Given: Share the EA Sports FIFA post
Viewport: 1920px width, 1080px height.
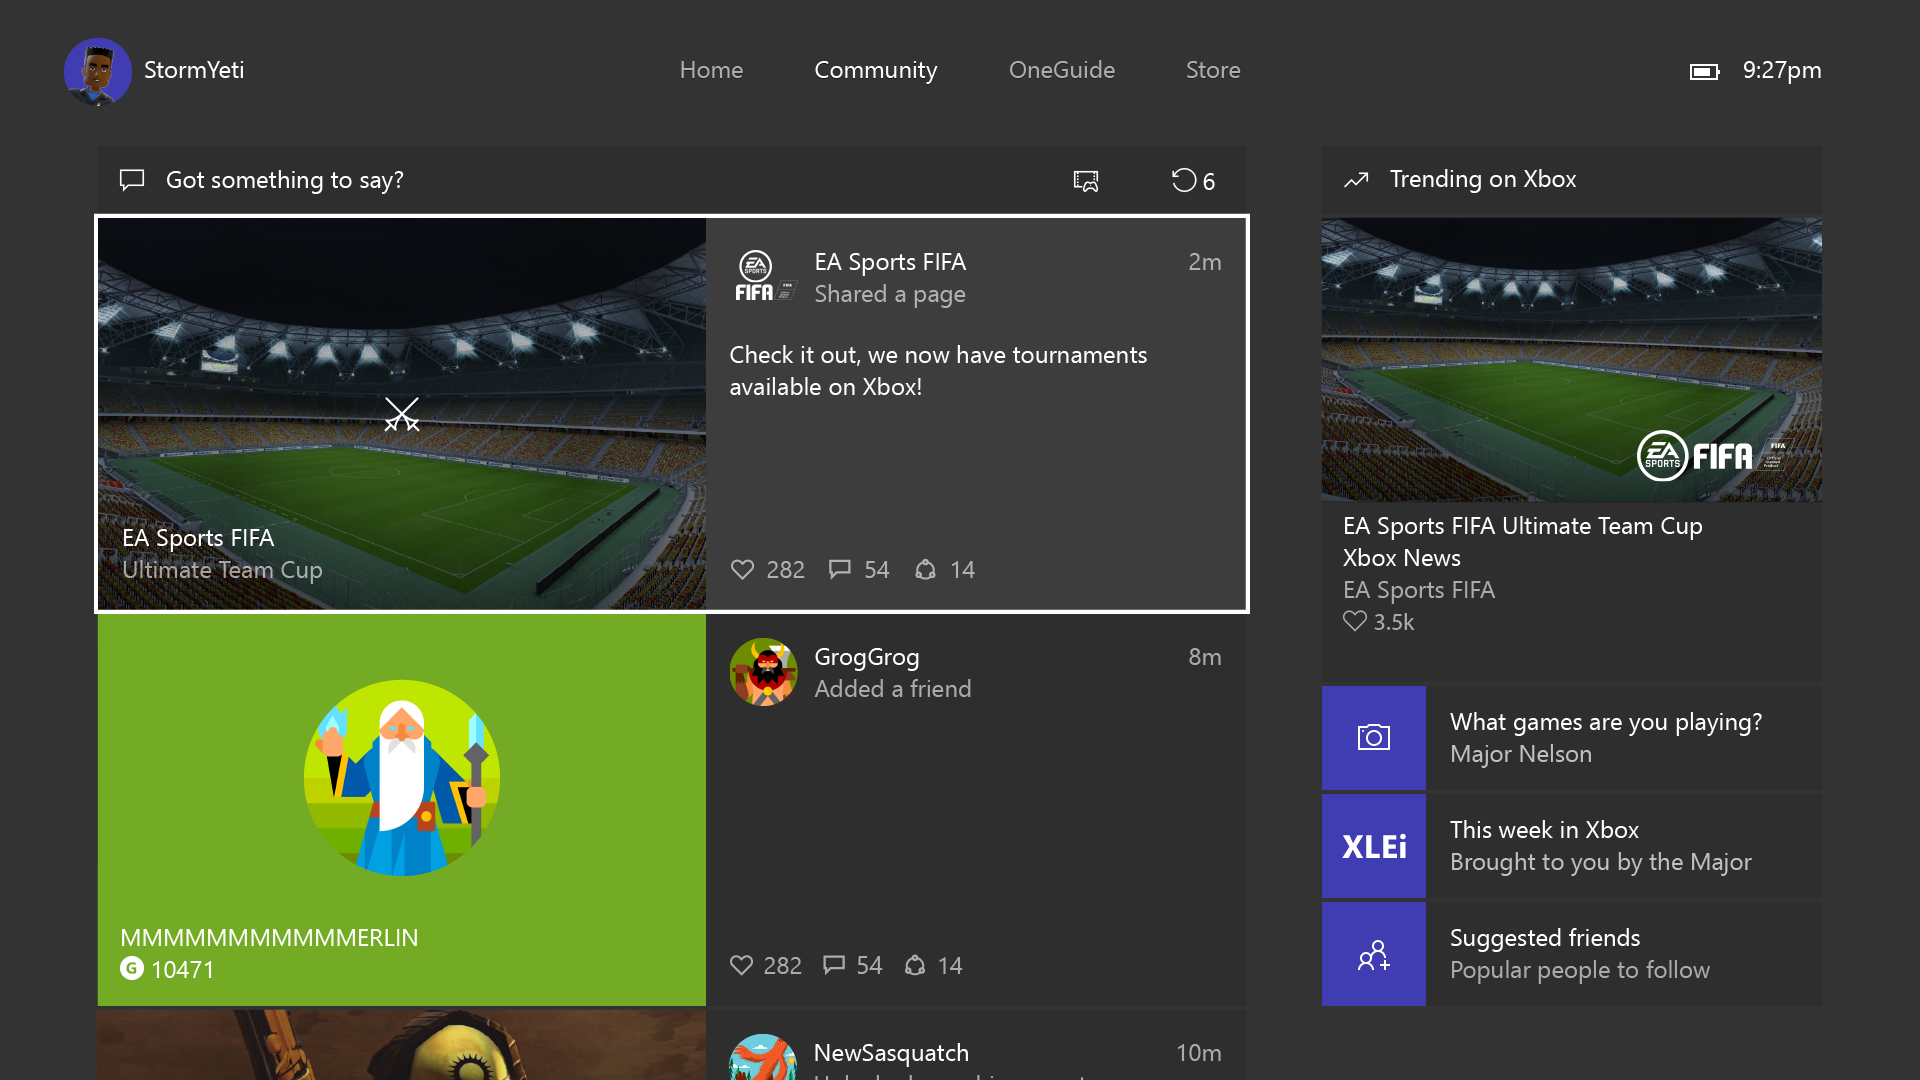Looking at the screenshot, I should click(x=926, y=570).
